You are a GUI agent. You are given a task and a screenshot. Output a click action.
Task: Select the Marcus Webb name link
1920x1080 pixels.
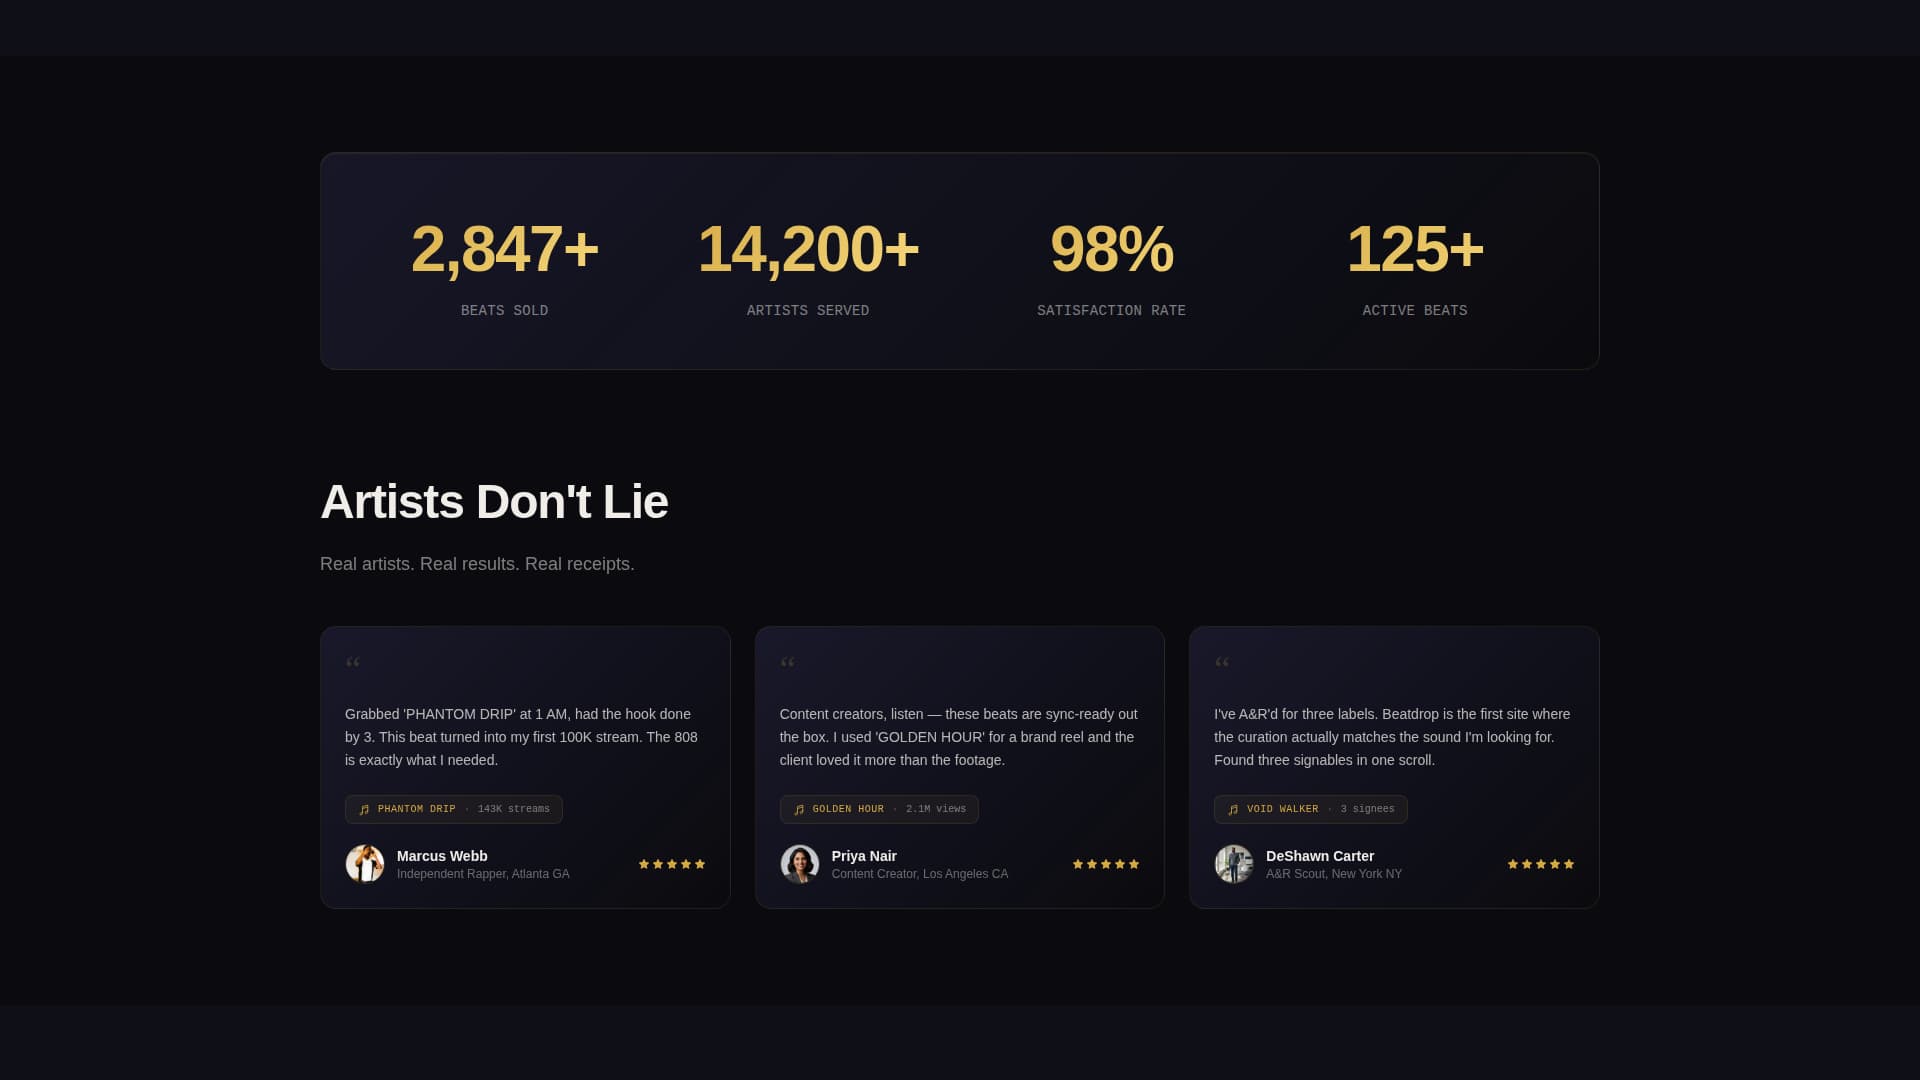442,856
